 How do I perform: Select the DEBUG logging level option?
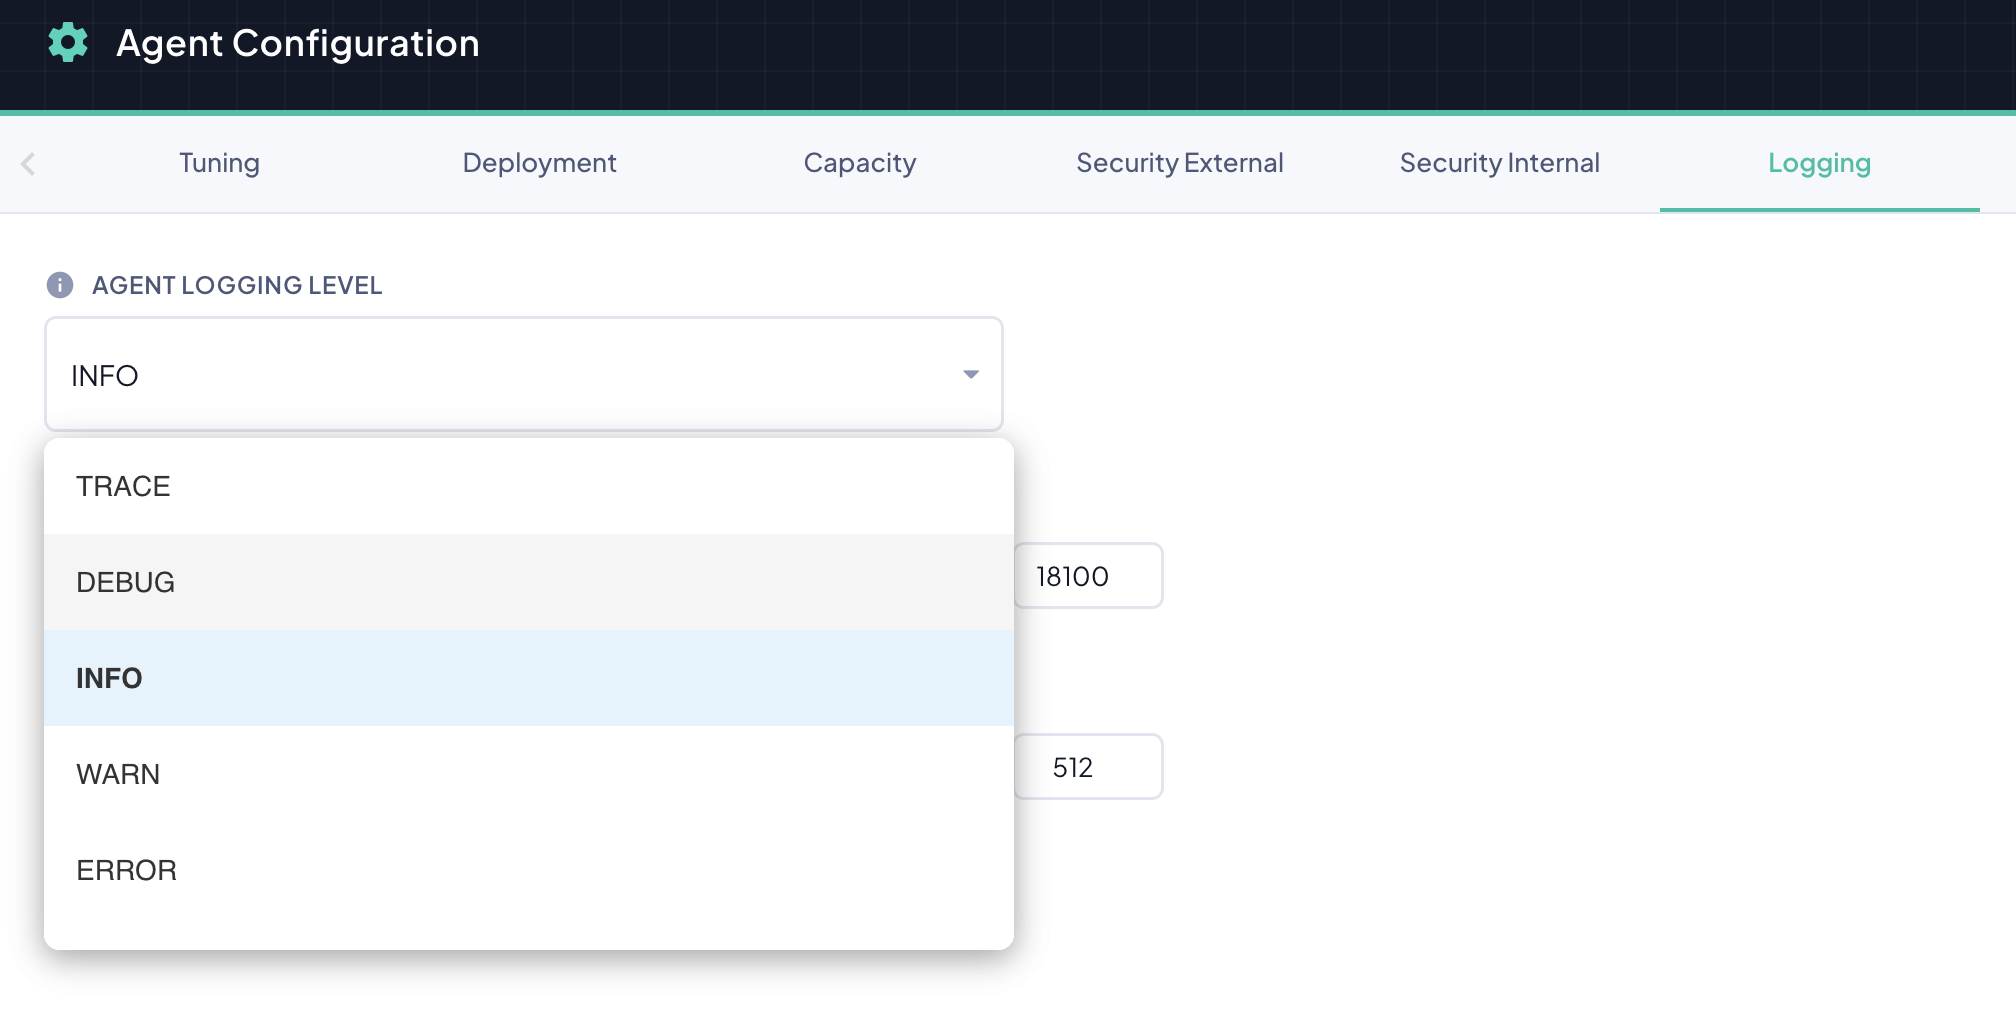(x=529, y=582)
